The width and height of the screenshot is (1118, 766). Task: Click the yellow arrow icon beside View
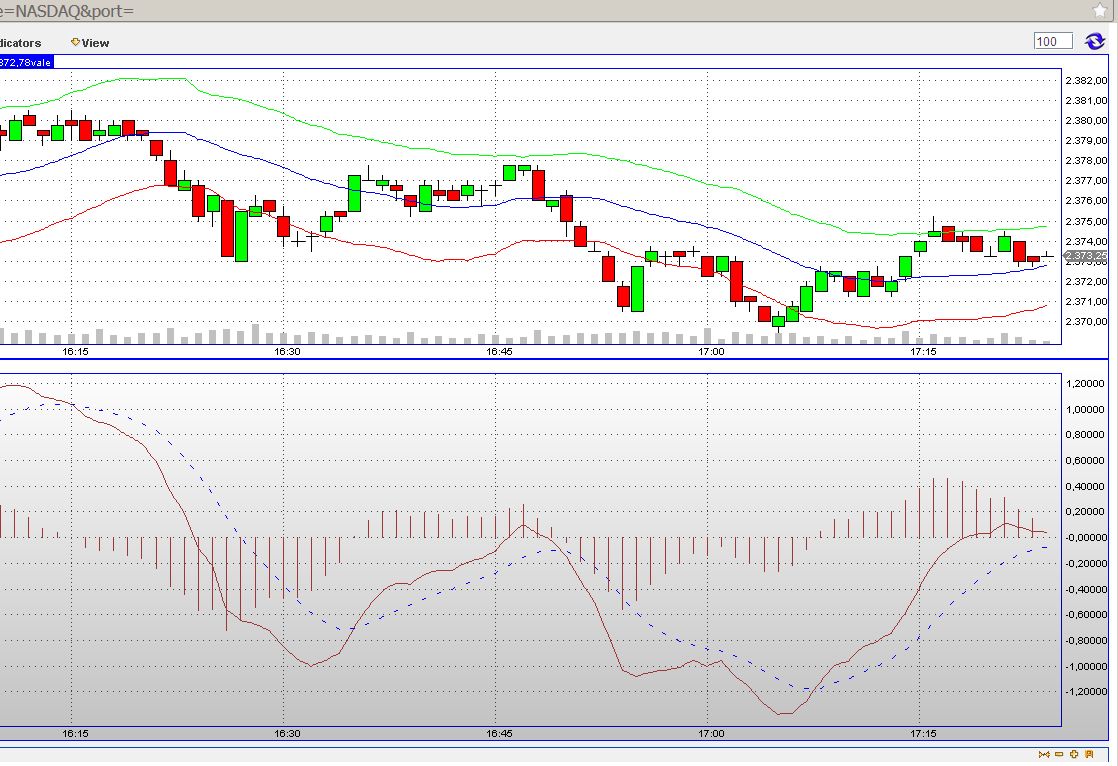pos(73,42)
